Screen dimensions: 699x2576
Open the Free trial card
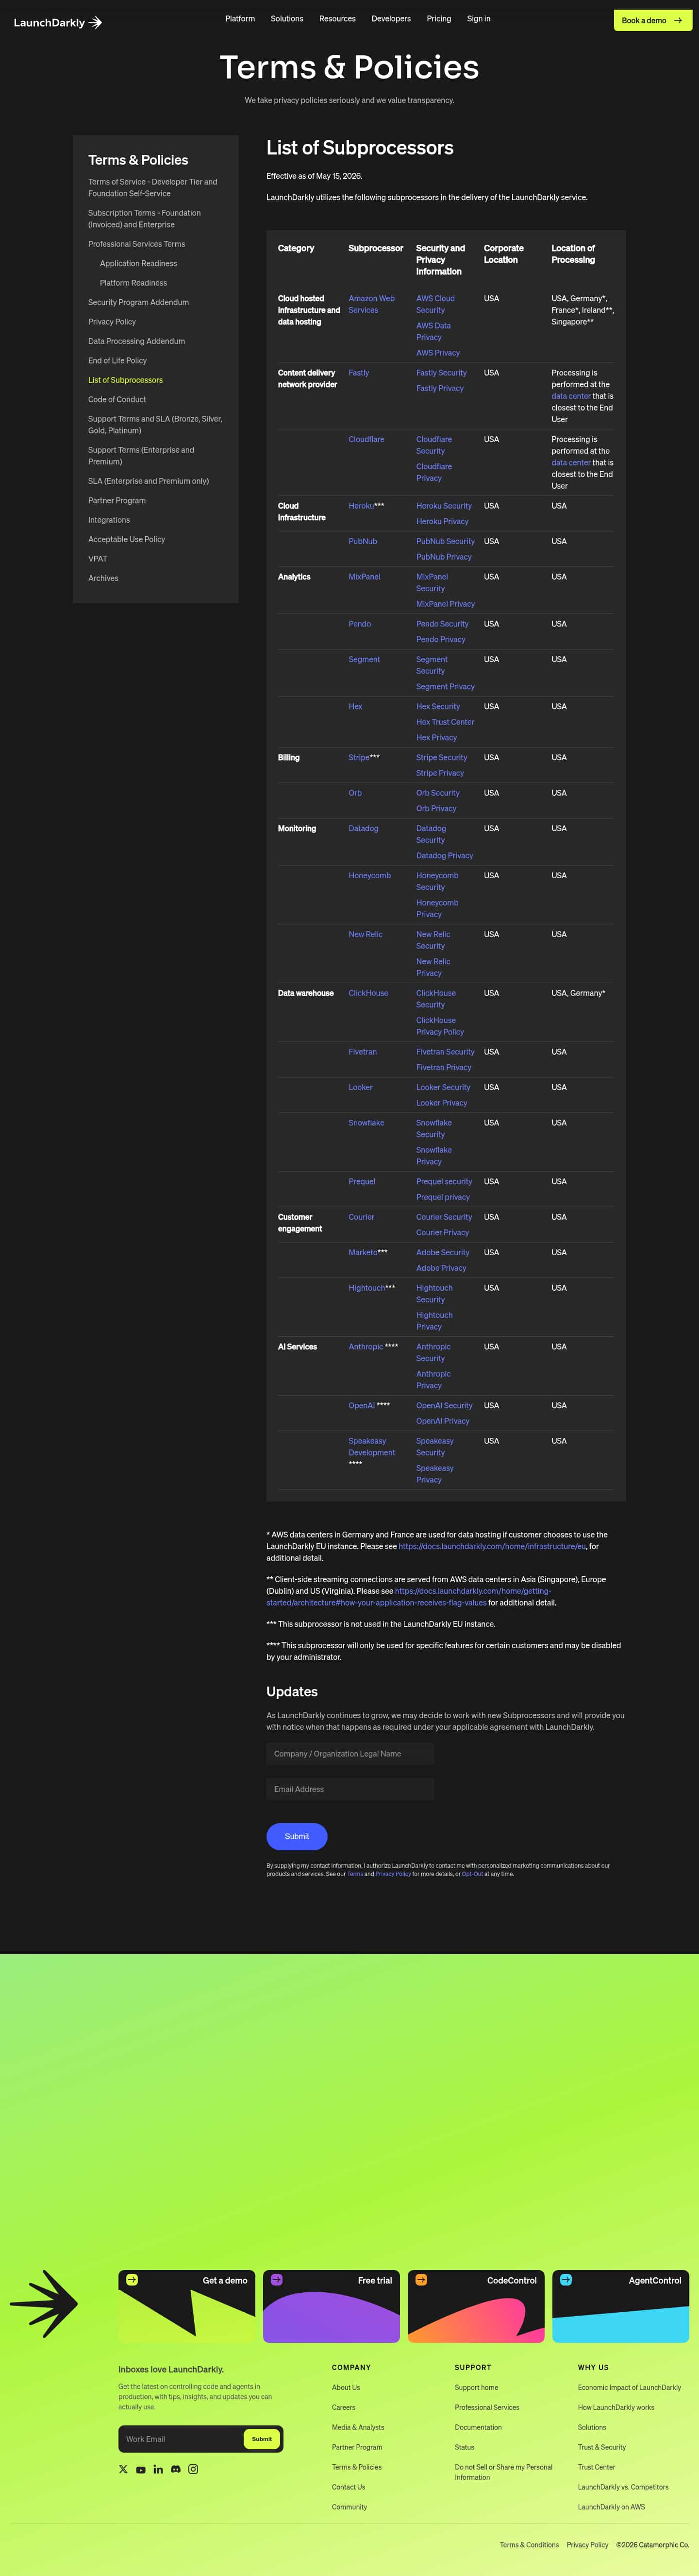[x=332, y=2306]
